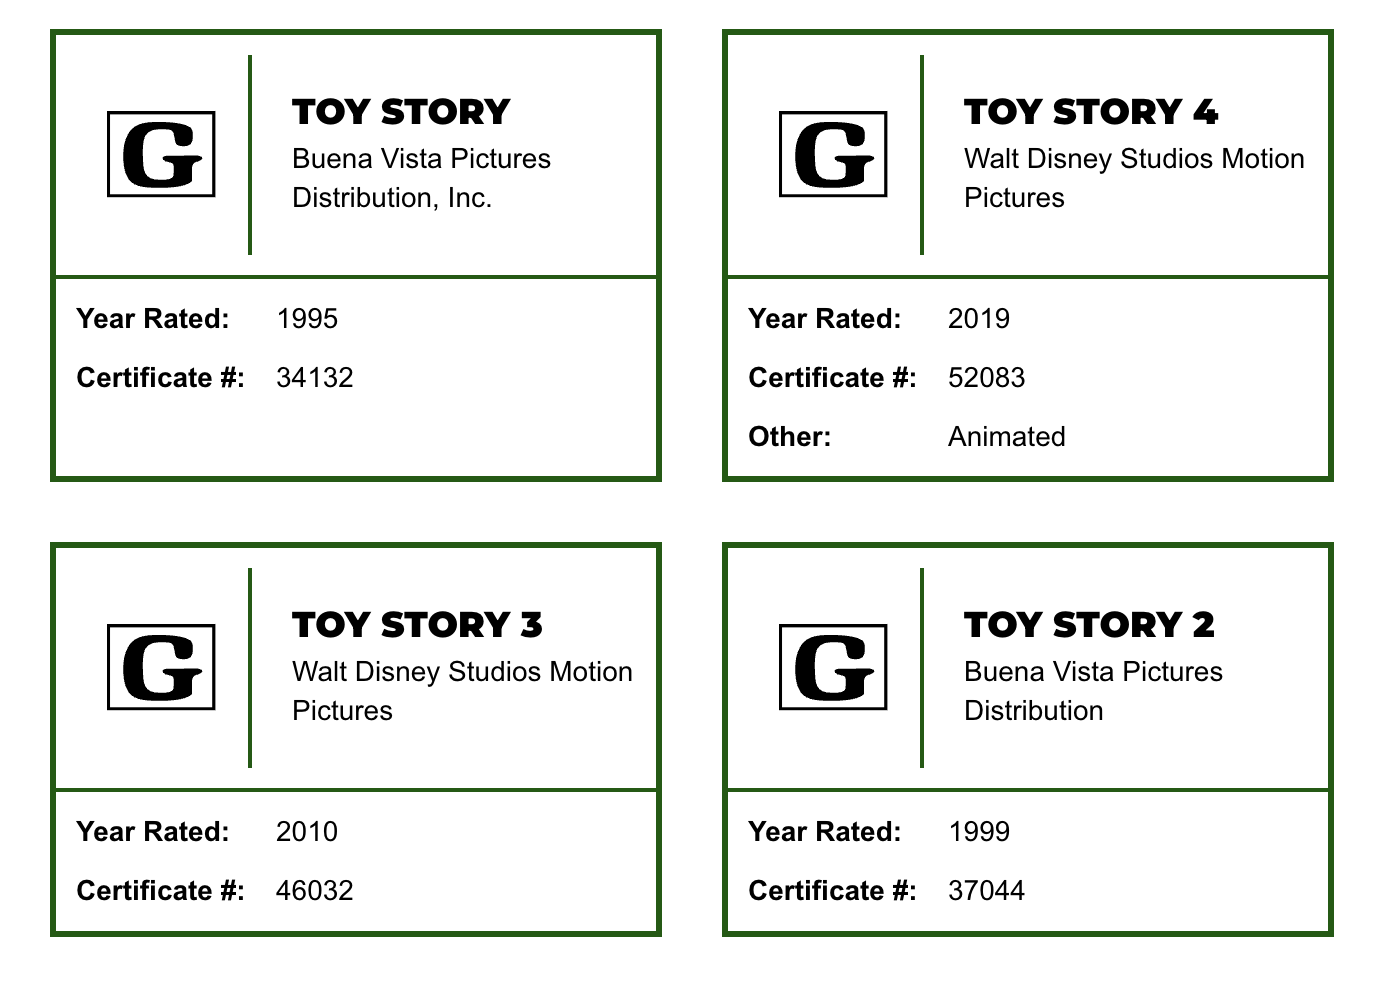Click the G rating icon for Toy Story 3
The height and width of the screenshot is (994, 1374).
[x=161, y=667]
